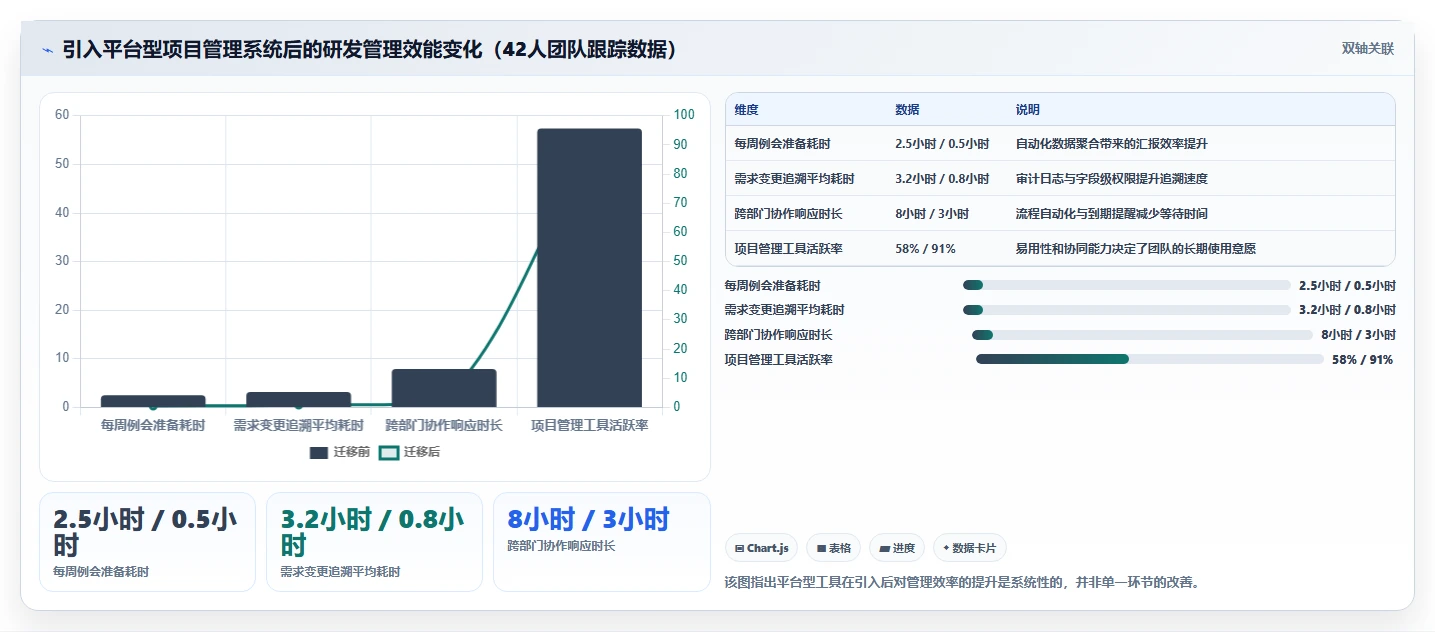Click table value 58% / 91%
This screenshot has width=1435, height=632.
(x=925, y=249)
